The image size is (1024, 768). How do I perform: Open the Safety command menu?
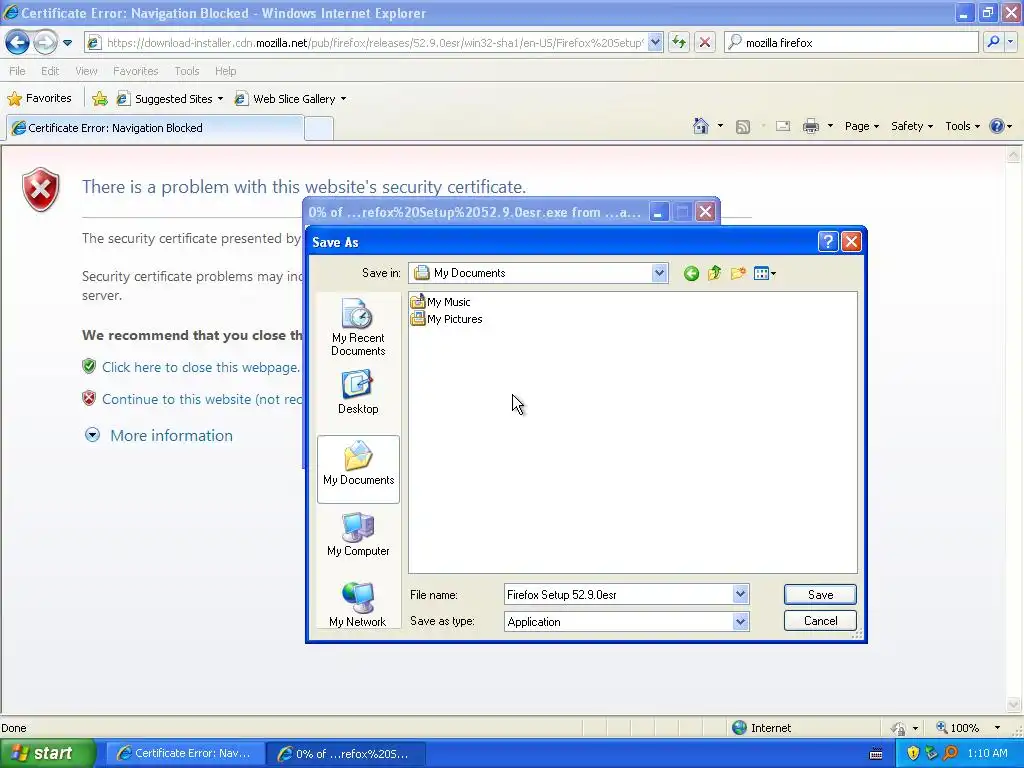click(912, 126)
